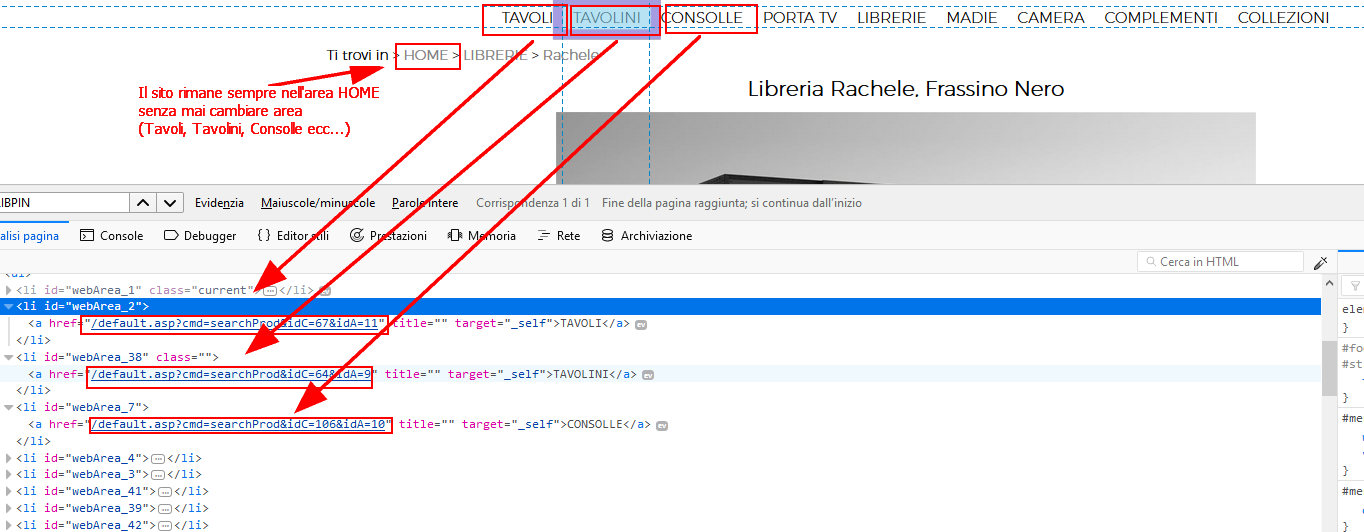Toggle Parole intere whole-words option

point(425,203)
